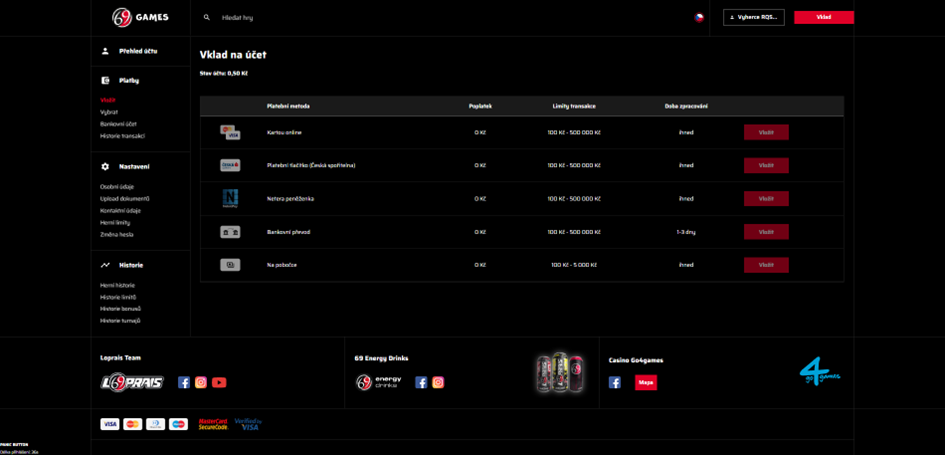The width and height of the screenshot is (945, 455).
Task: Click the Maestro logo in the footer
Action: tap(178, 424)
